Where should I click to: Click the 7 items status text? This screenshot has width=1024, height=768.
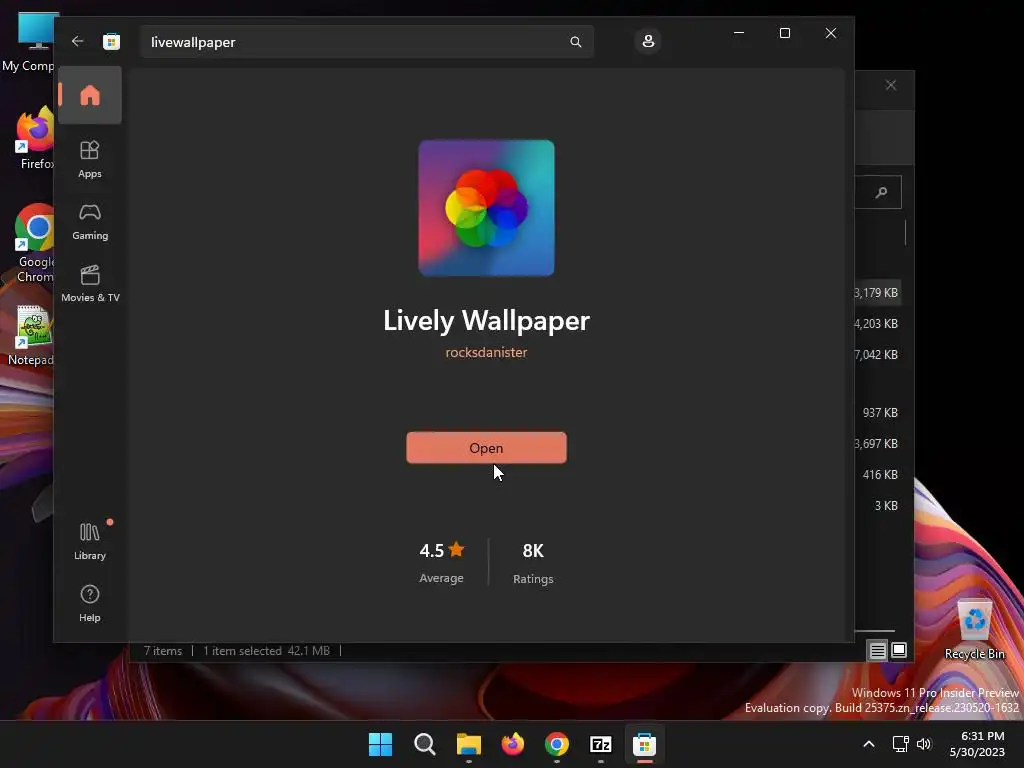click(163, 651)
